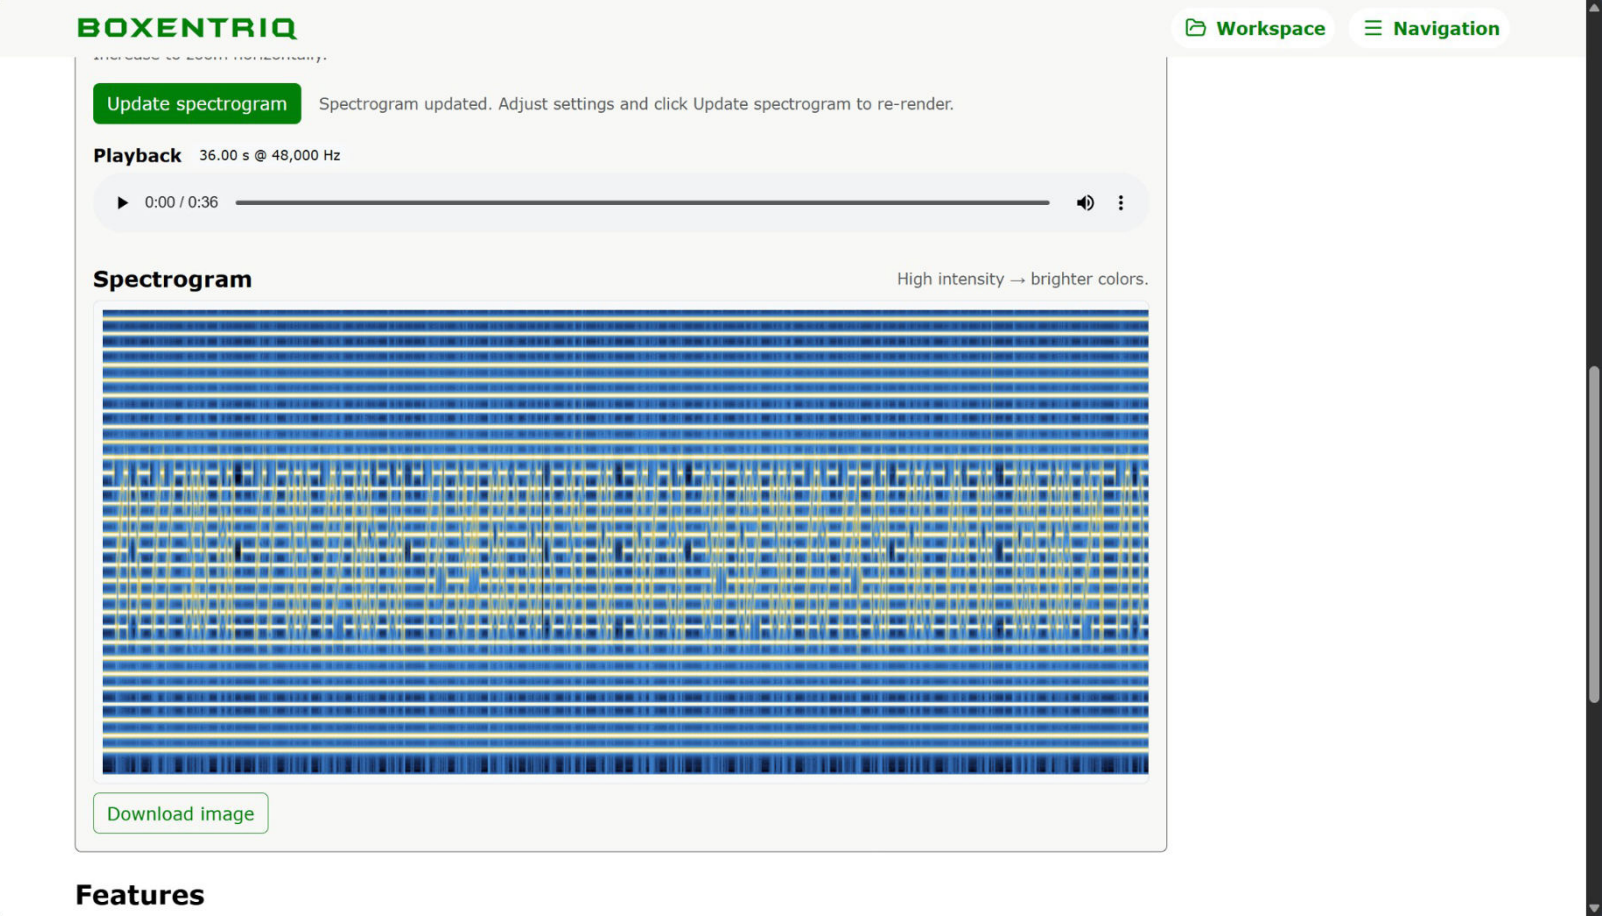Viewport: 1602px width, 918px height.
Task: Open the Navigation menu
Action: (x=1430, y=28)
